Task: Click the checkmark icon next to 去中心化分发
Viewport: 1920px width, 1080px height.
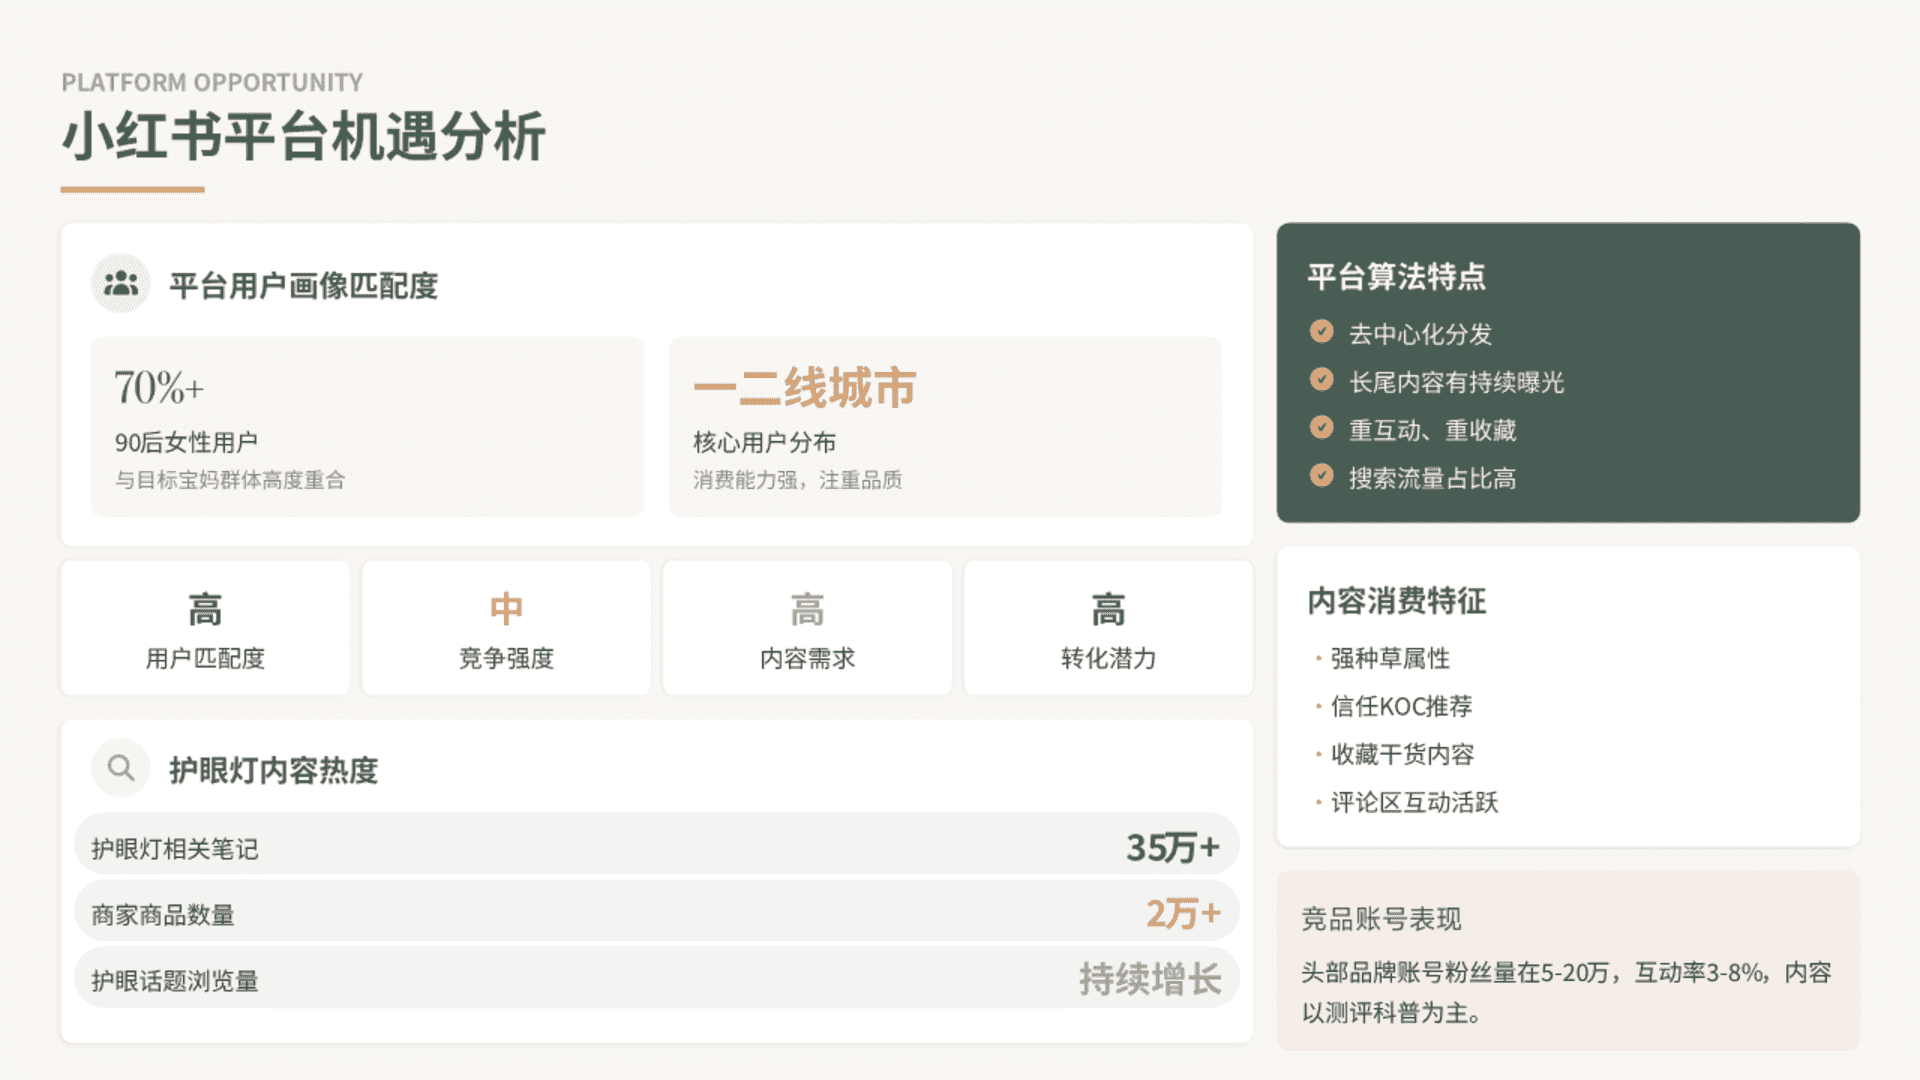Action: (x=1321, y=332)
